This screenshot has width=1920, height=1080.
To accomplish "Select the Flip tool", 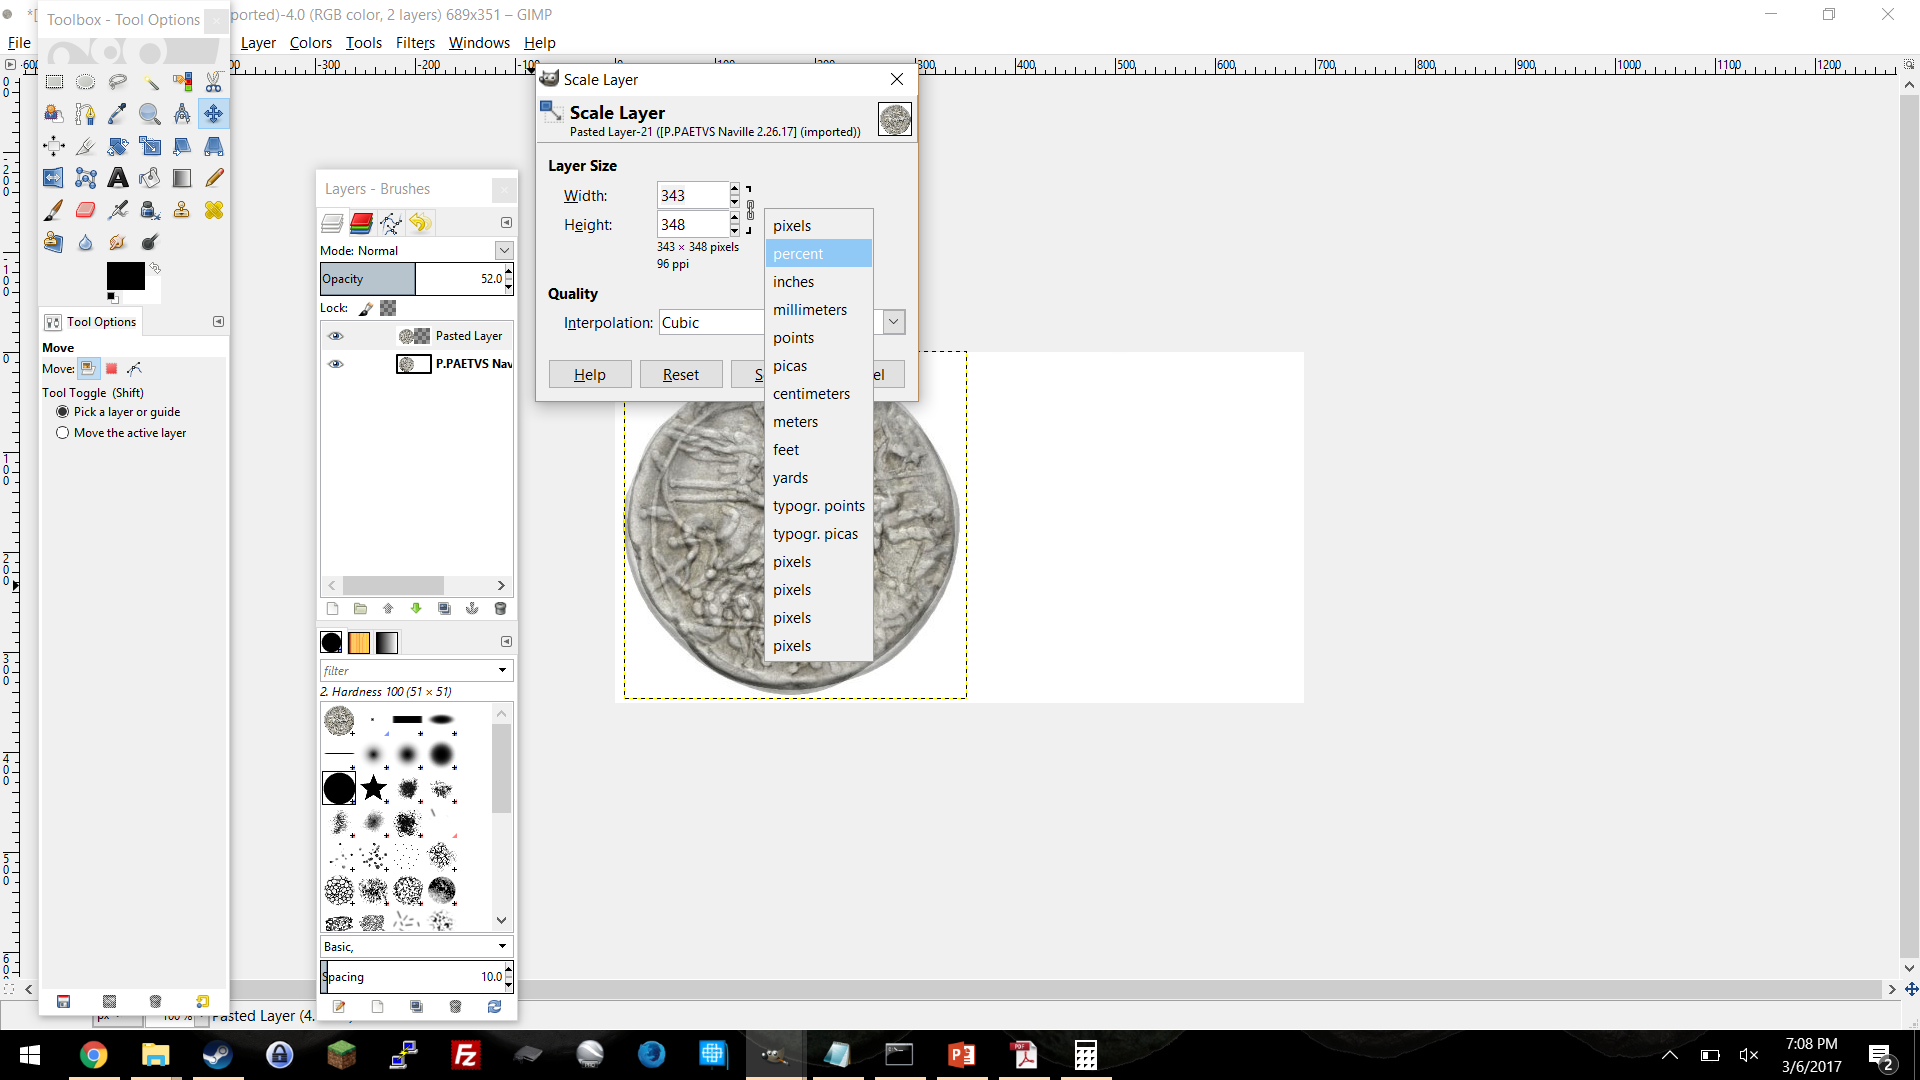I will (54, 178).
